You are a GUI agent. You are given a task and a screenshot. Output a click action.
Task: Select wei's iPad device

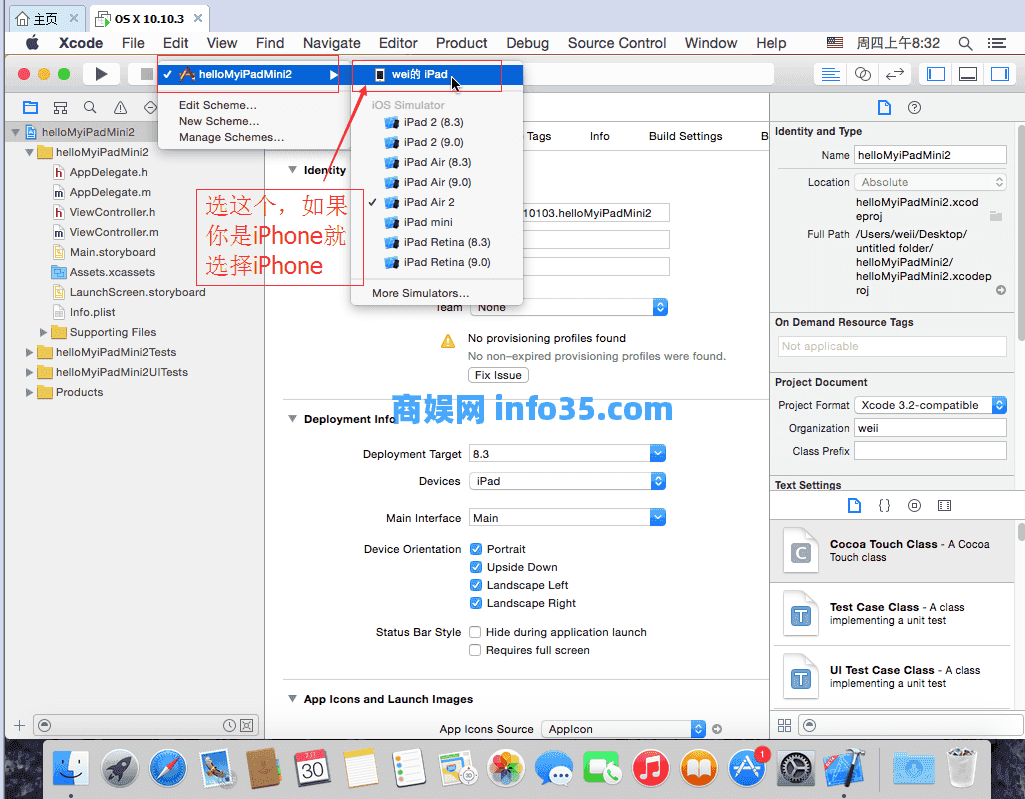coord(437,75)
